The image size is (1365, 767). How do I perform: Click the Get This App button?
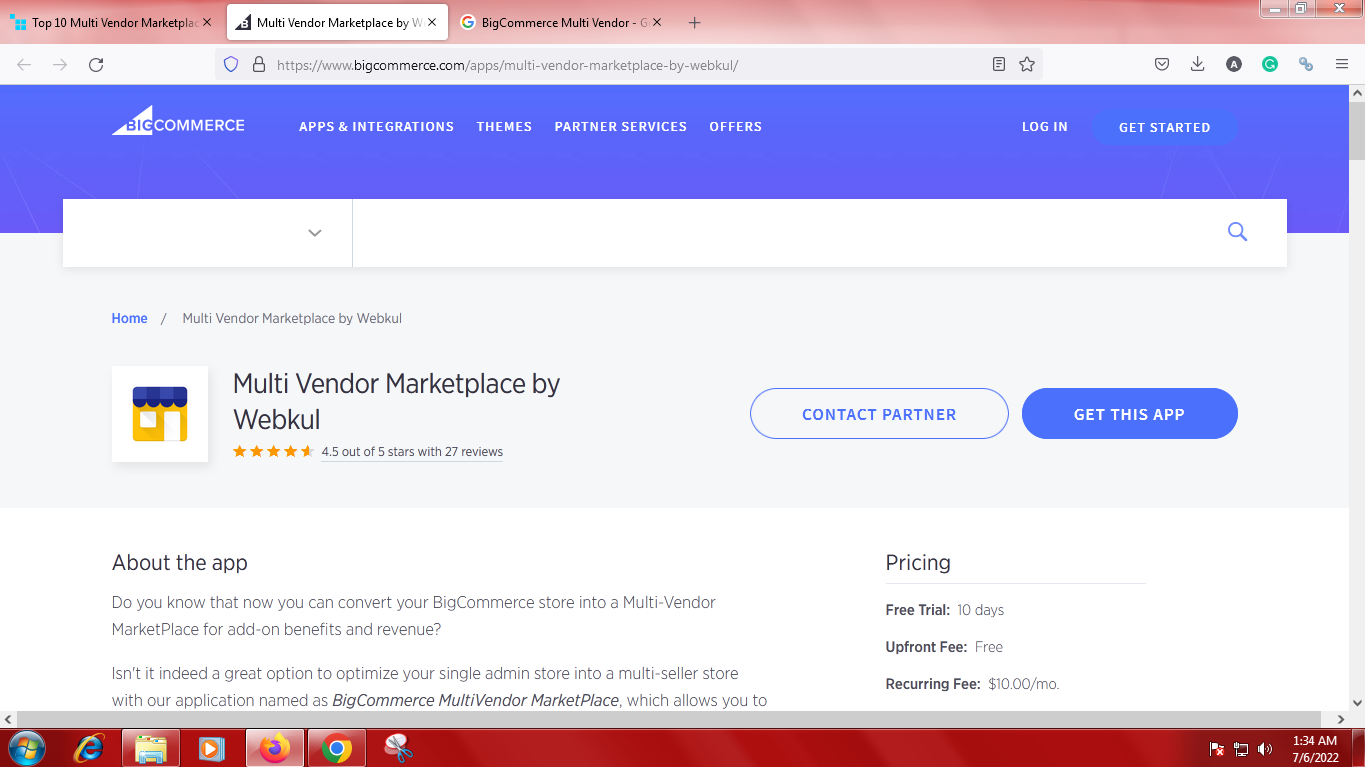(x=1129, y=414)
